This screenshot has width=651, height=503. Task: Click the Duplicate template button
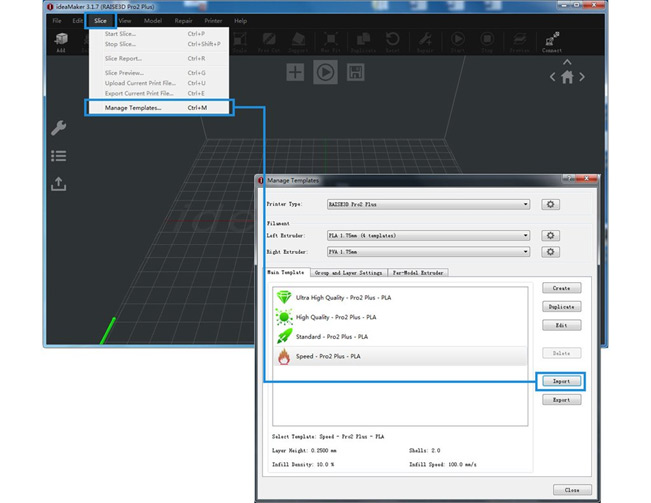click(561, 307)
